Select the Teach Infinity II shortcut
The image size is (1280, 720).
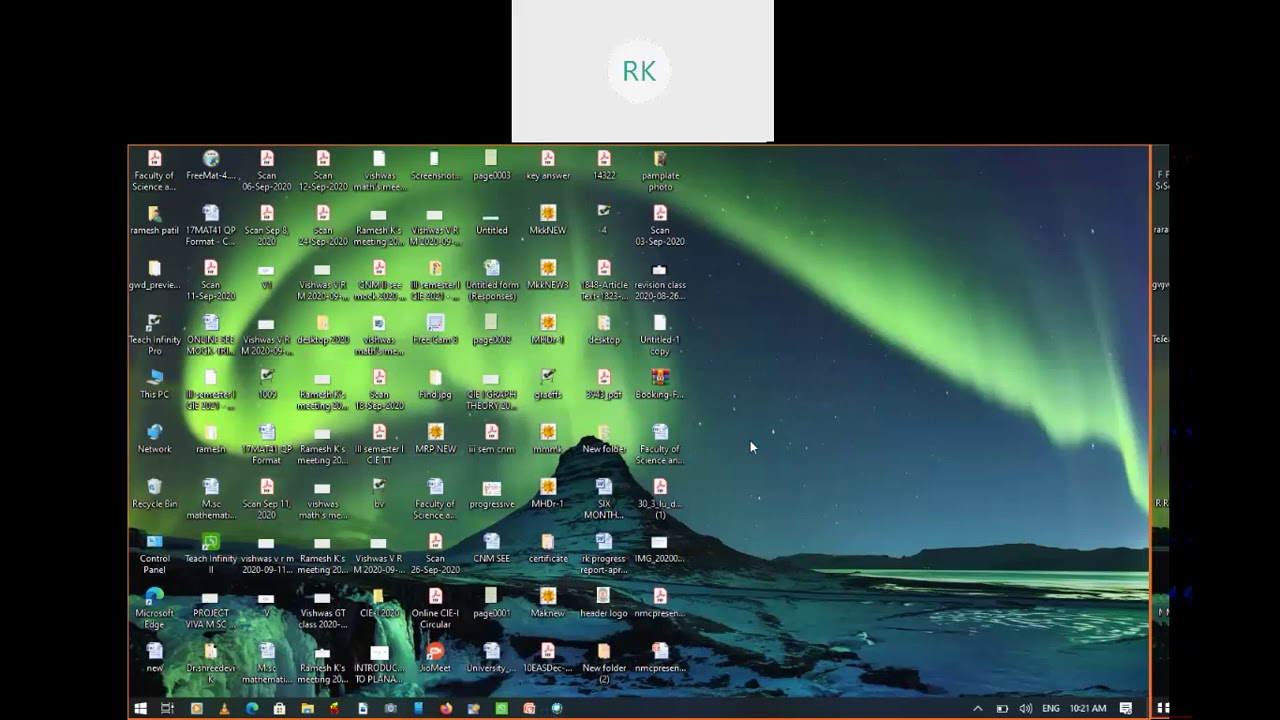point(210,554)
